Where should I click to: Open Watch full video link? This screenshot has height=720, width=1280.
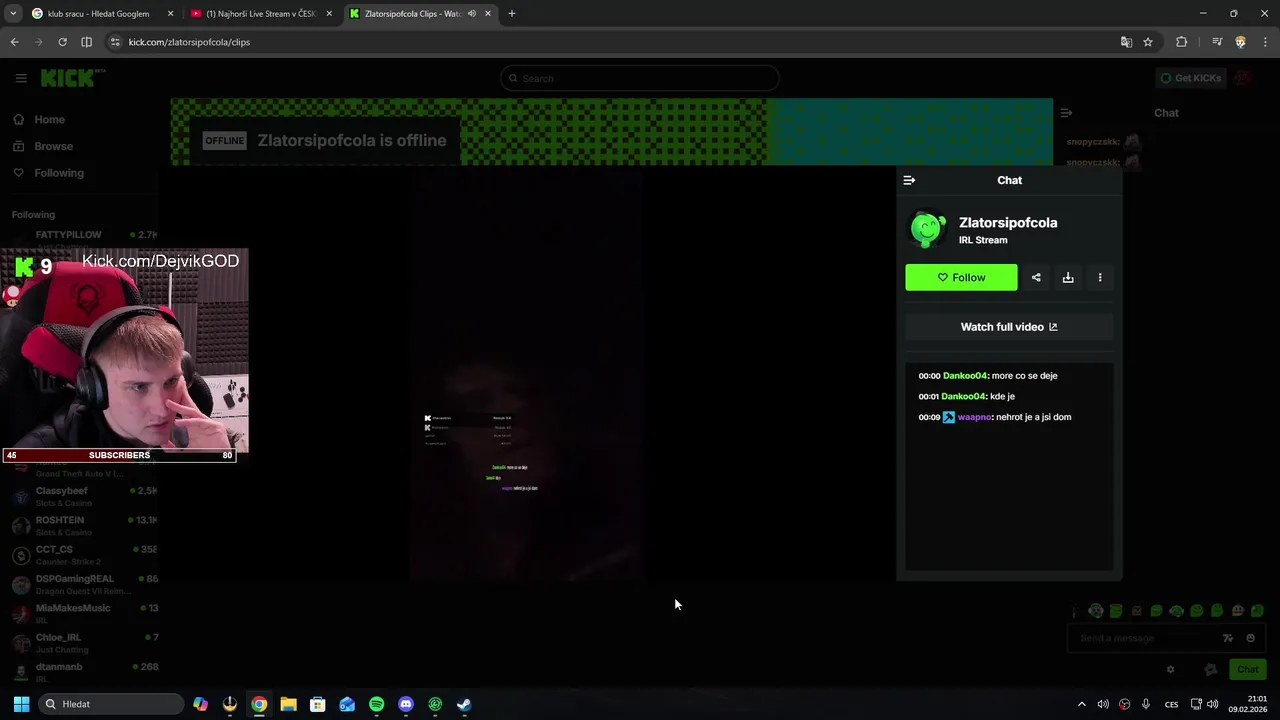pos(1009,327)
